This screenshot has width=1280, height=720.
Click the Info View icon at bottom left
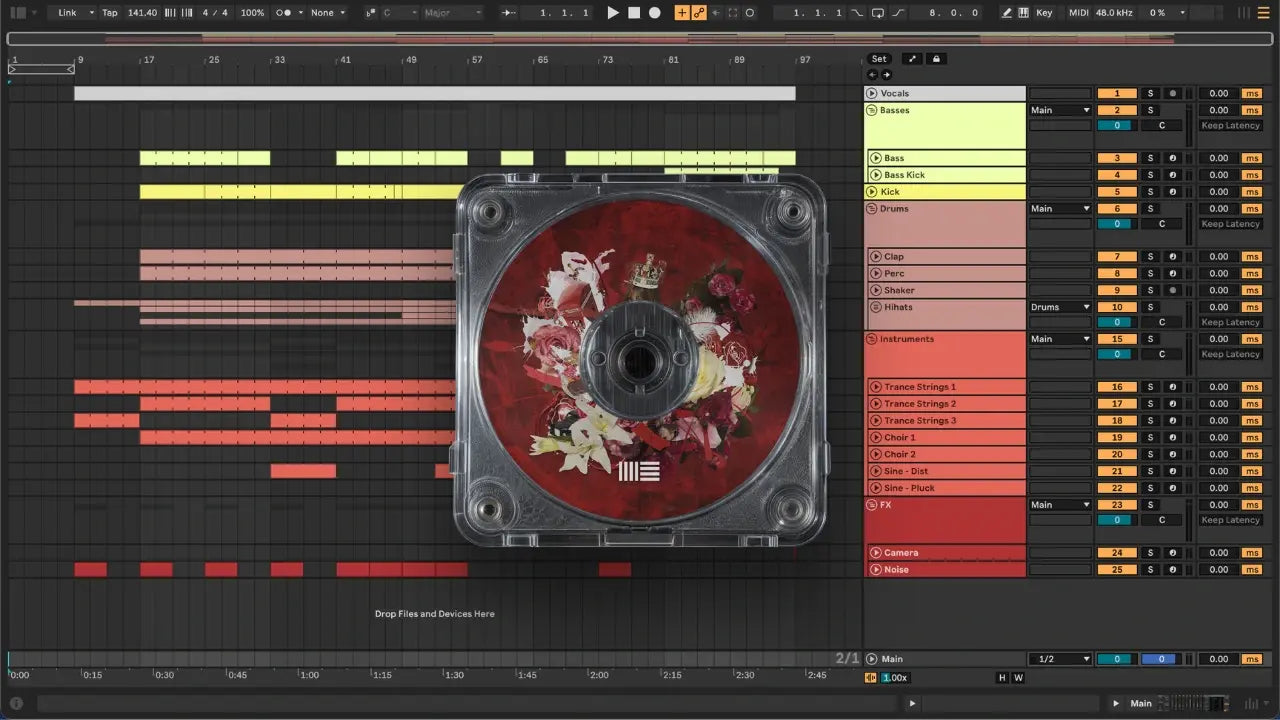click(x=15, y=703)
